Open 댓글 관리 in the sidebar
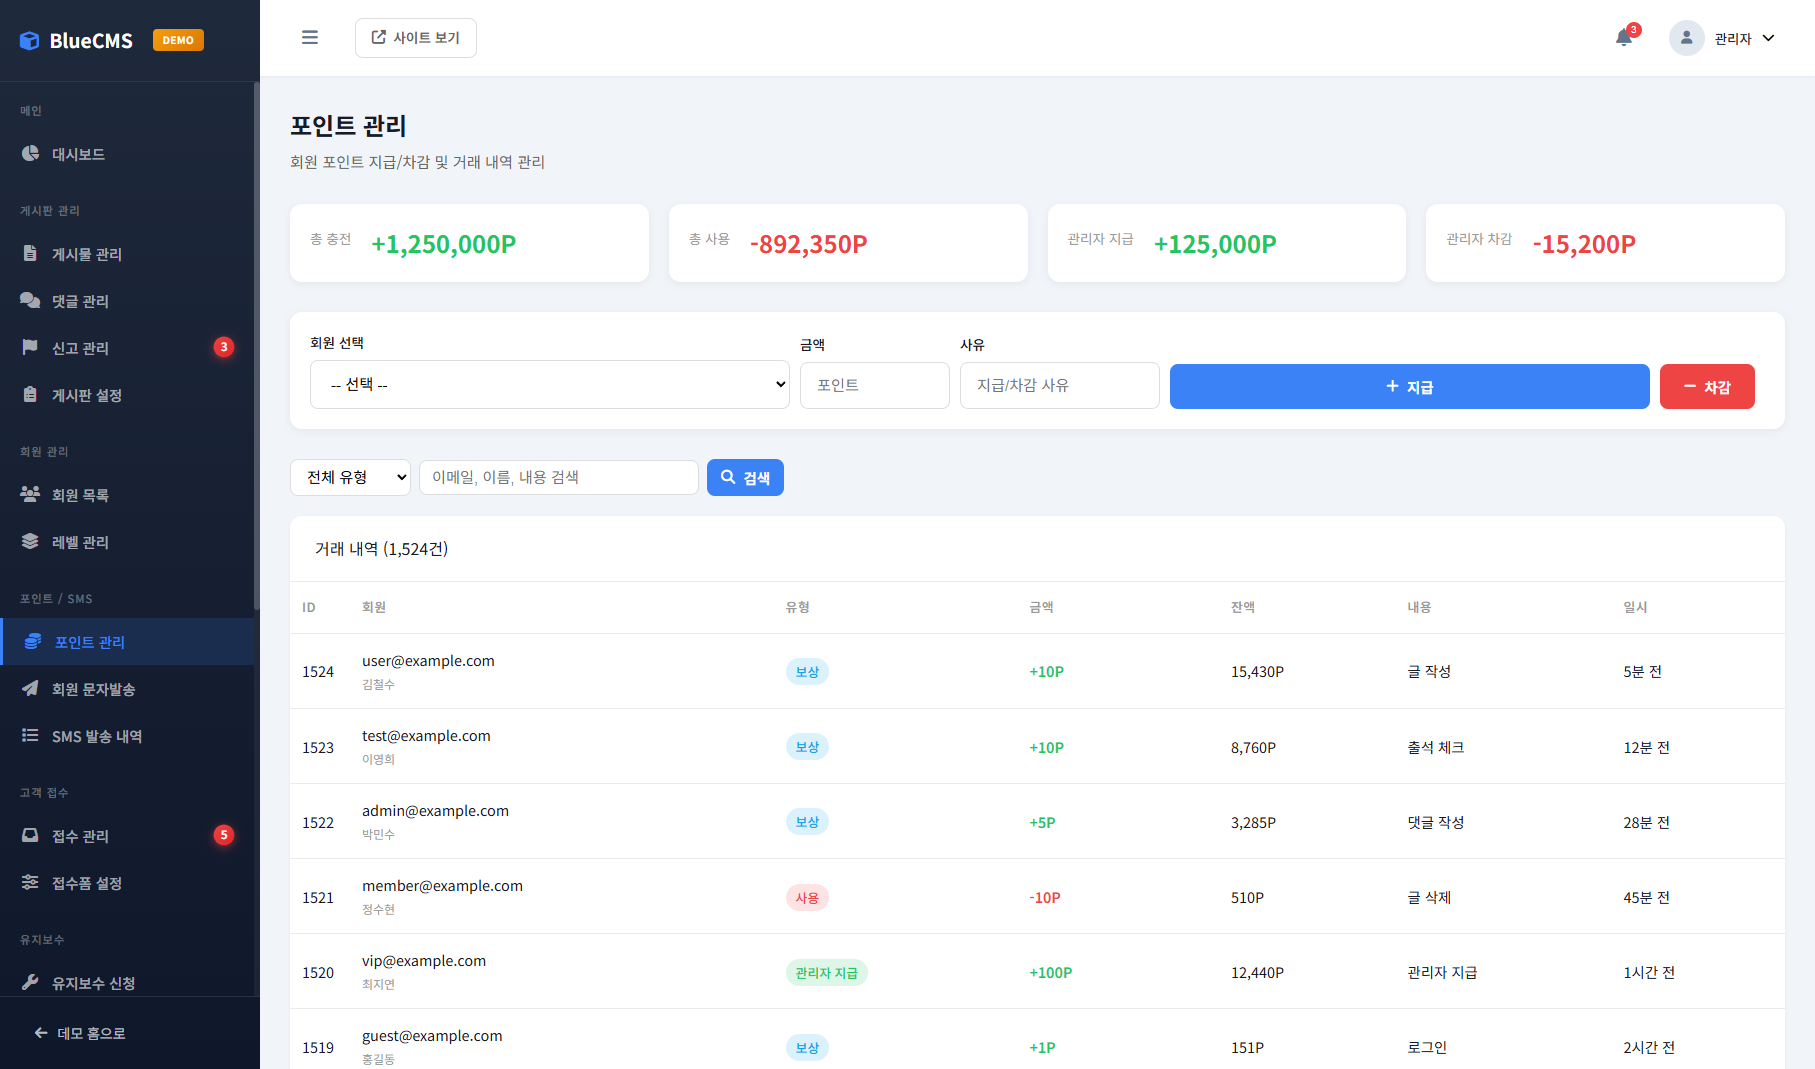1815x1069 pixels. [x=80, y=301]
